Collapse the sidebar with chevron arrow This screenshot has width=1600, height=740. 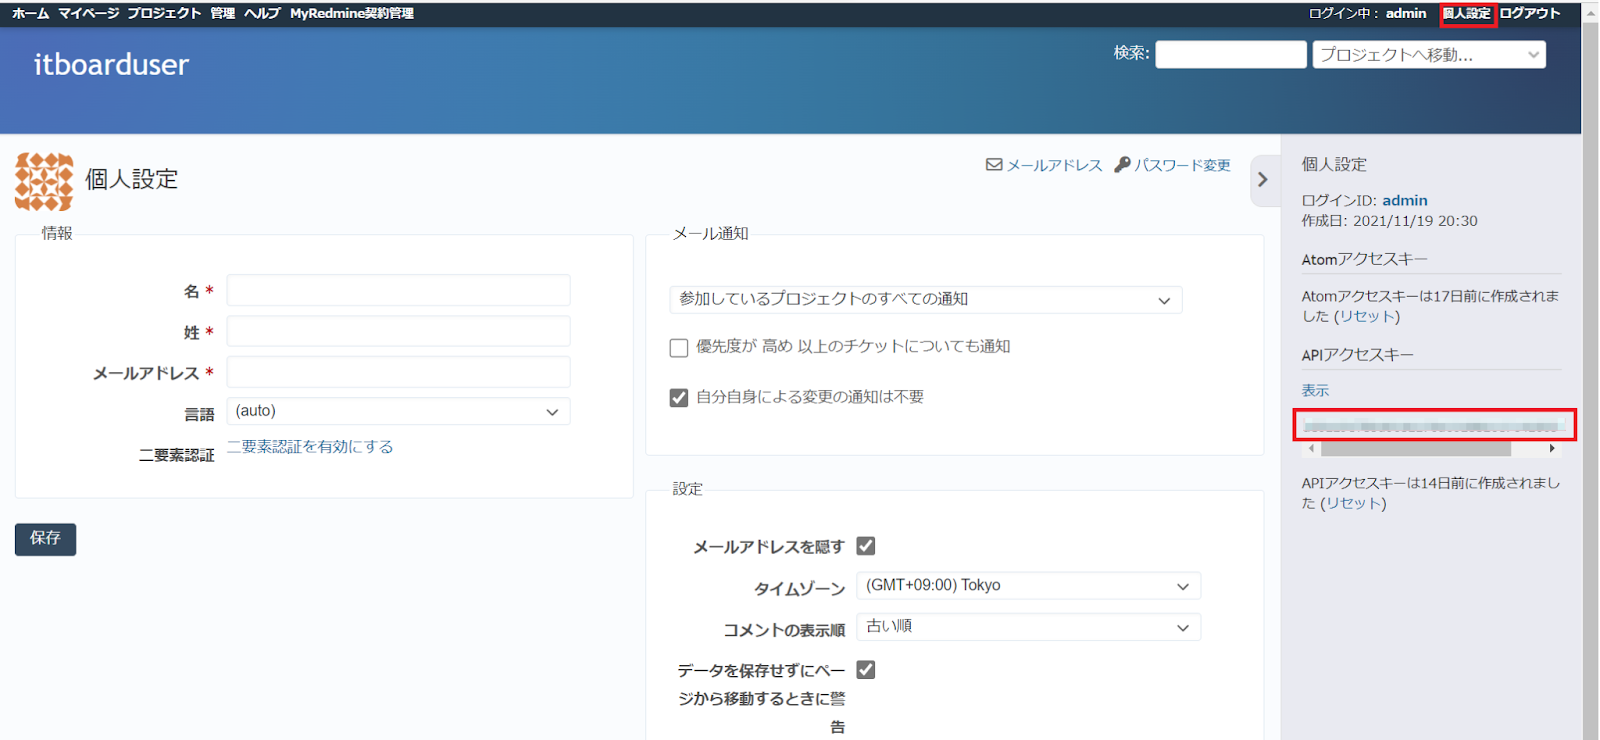[1263, 180]
